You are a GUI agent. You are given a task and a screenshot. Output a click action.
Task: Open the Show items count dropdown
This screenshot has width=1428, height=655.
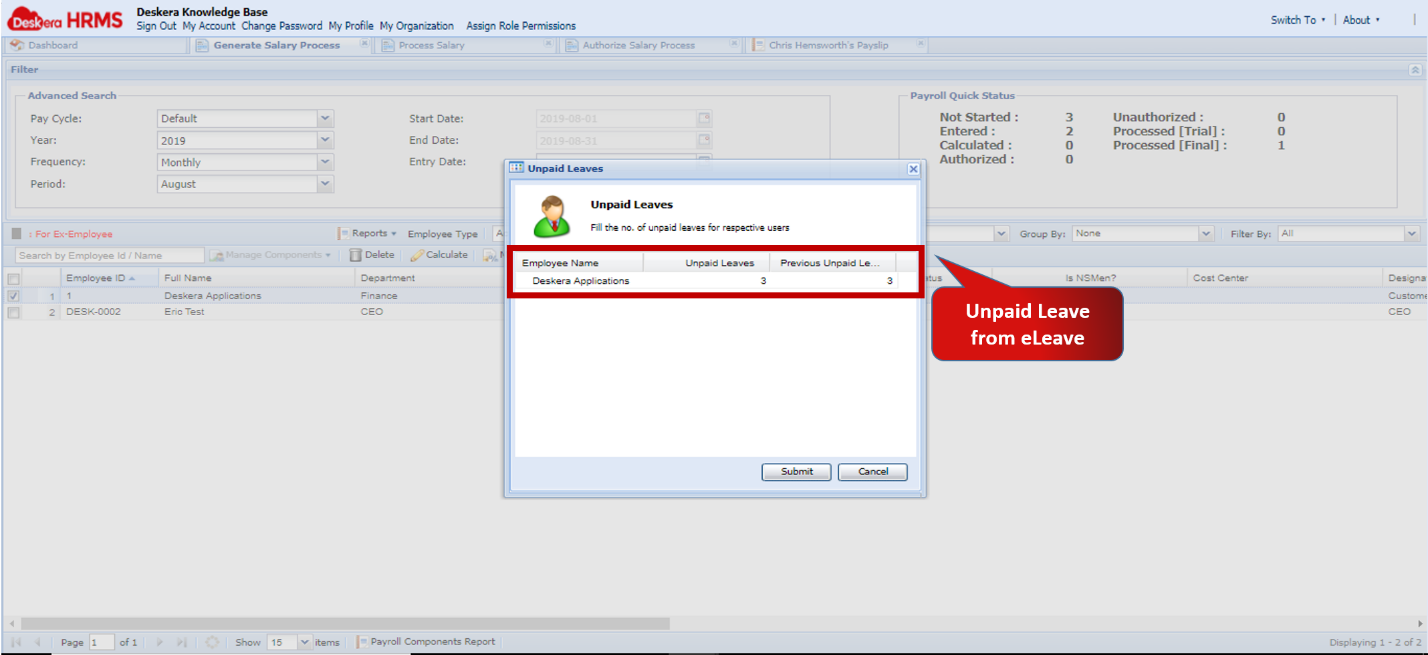coord(303,641)
